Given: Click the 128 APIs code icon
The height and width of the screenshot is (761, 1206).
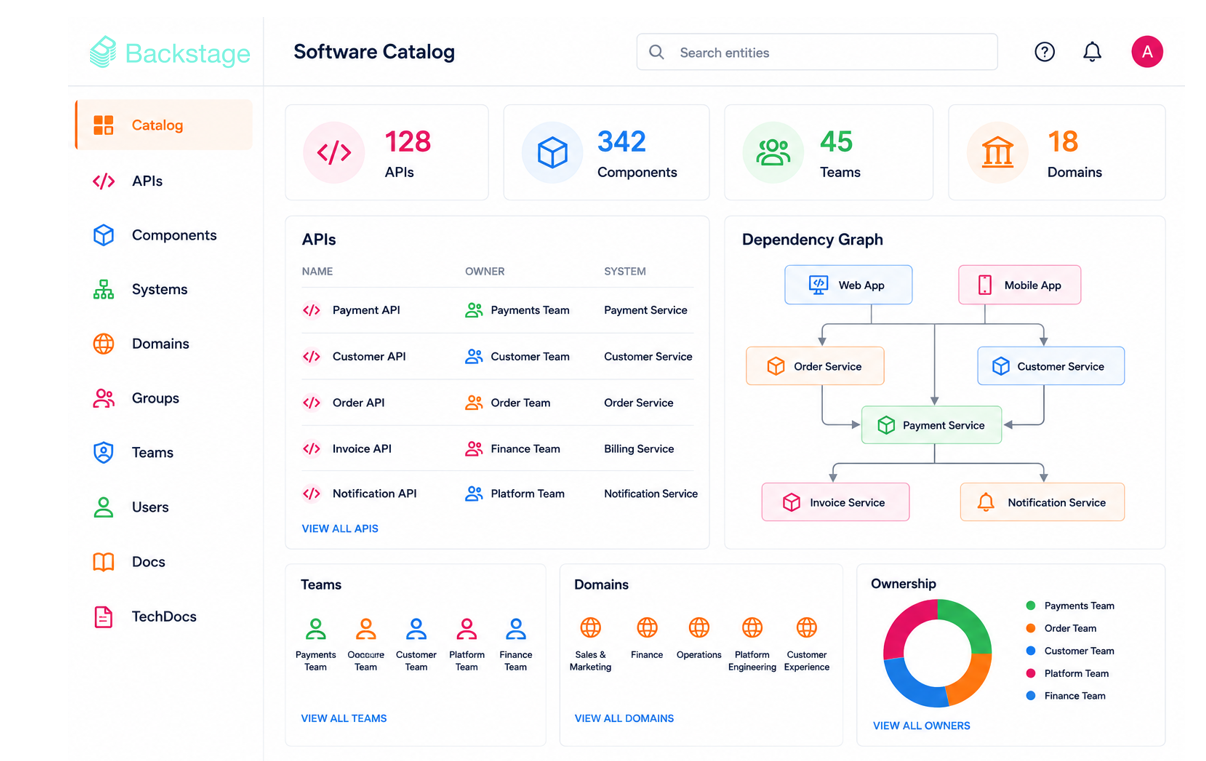Looking at the screenshot, I should (x=334, y=153).
